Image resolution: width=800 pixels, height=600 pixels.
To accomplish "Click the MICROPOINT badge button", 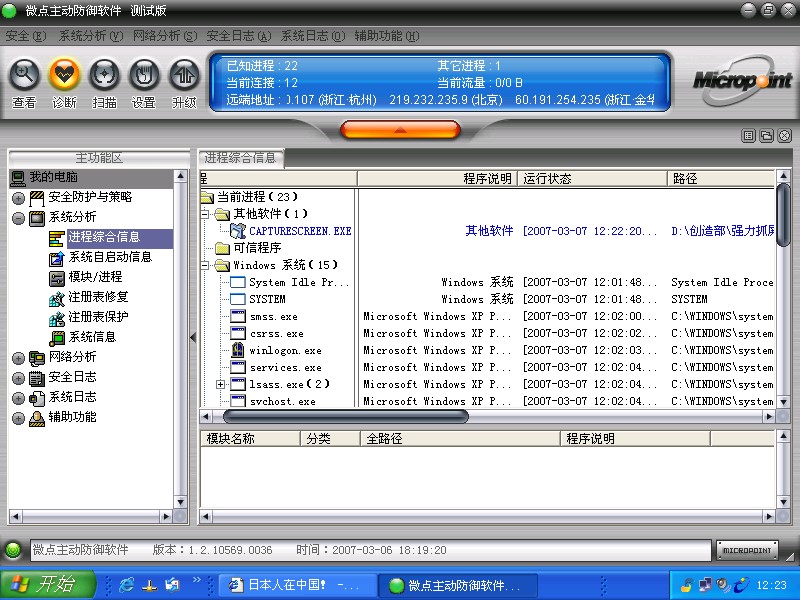I will [747, 550].
